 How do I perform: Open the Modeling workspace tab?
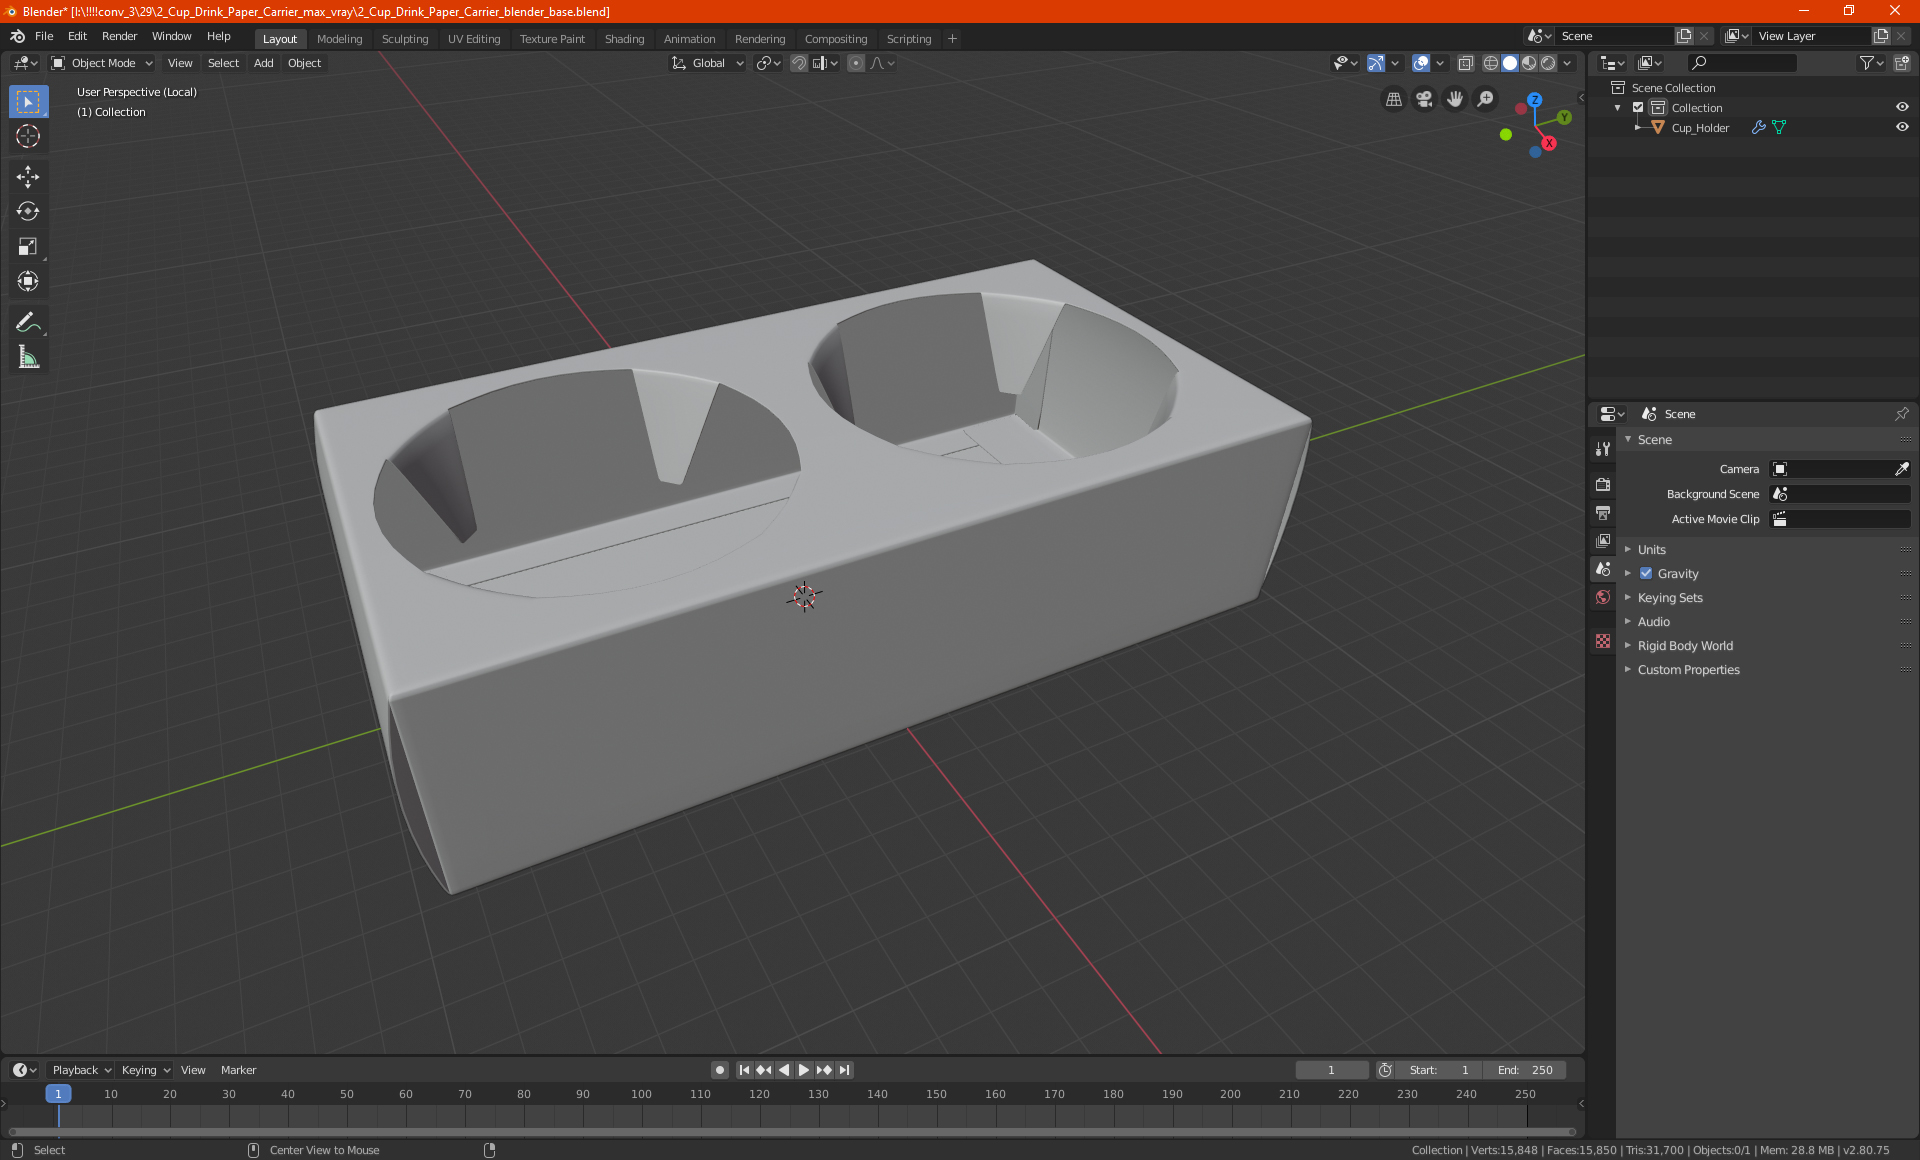[339, 37]
